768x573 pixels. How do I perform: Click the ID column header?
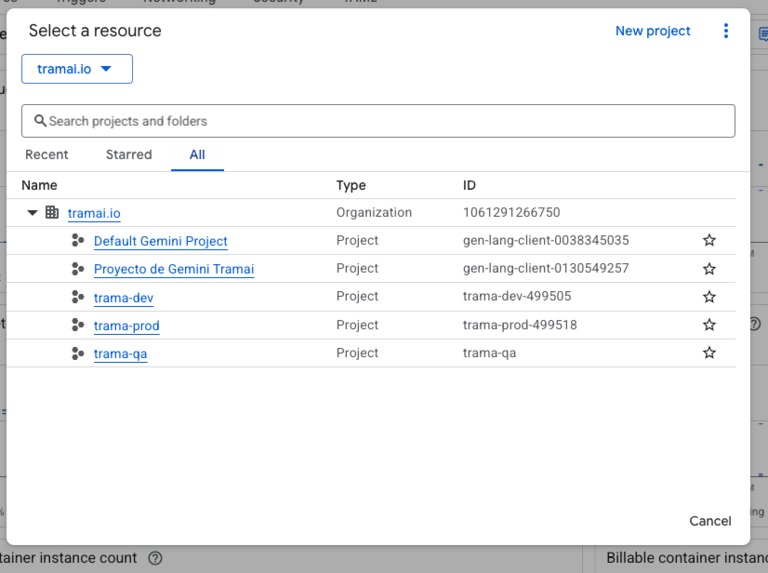pos(469,185)
